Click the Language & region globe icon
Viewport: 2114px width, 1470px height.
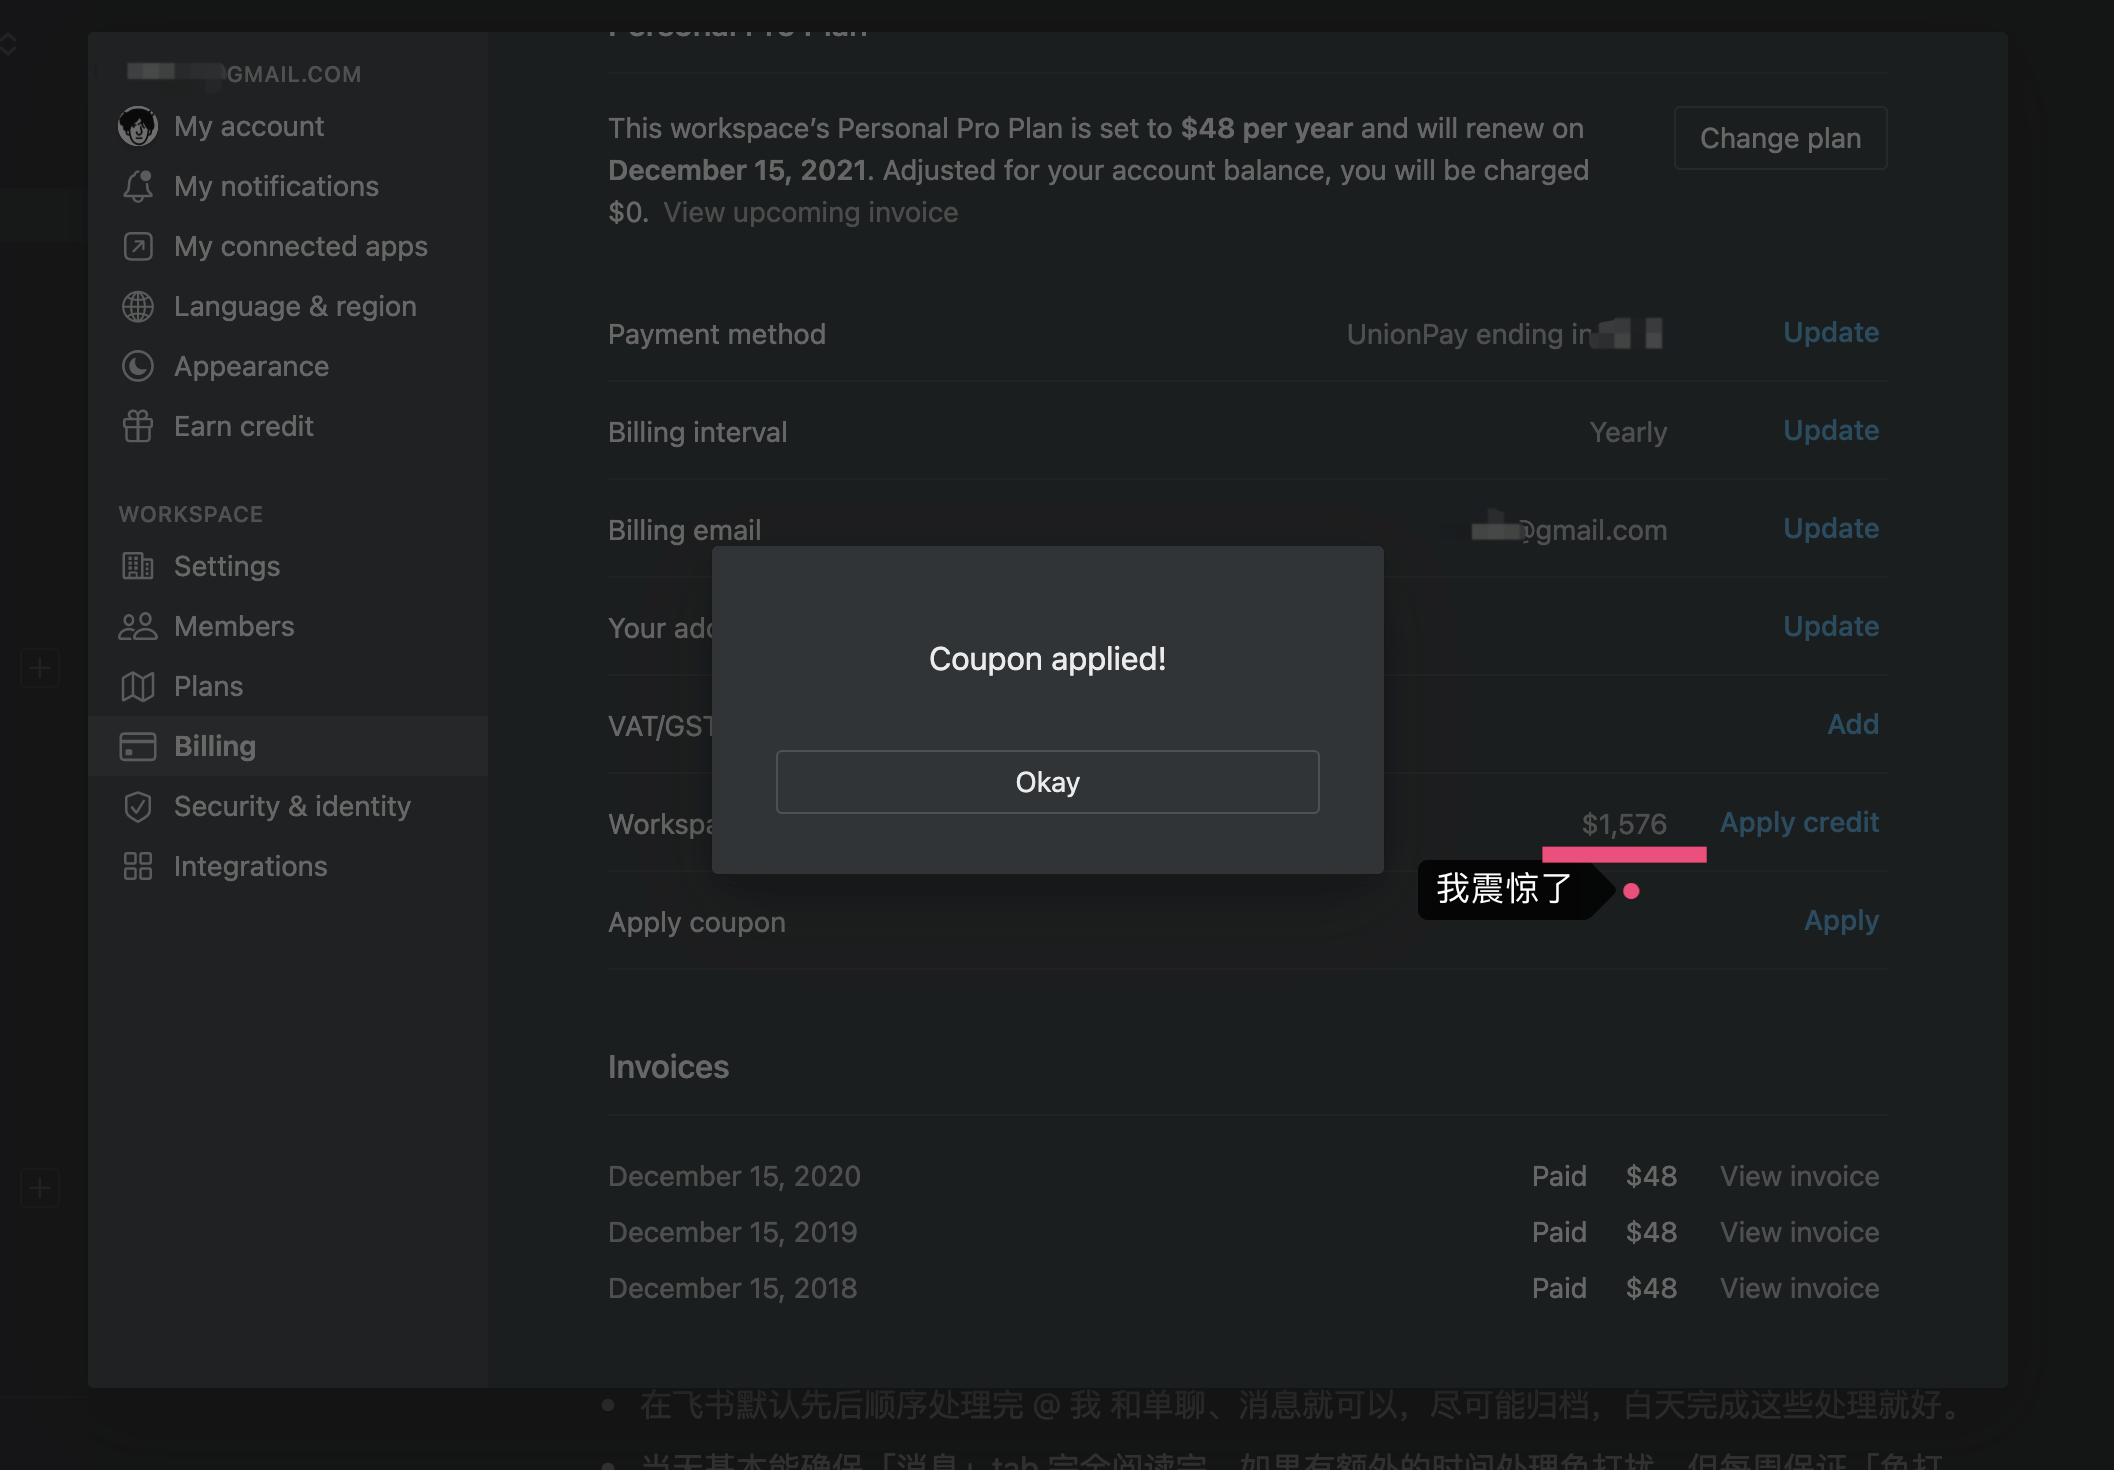138,307
